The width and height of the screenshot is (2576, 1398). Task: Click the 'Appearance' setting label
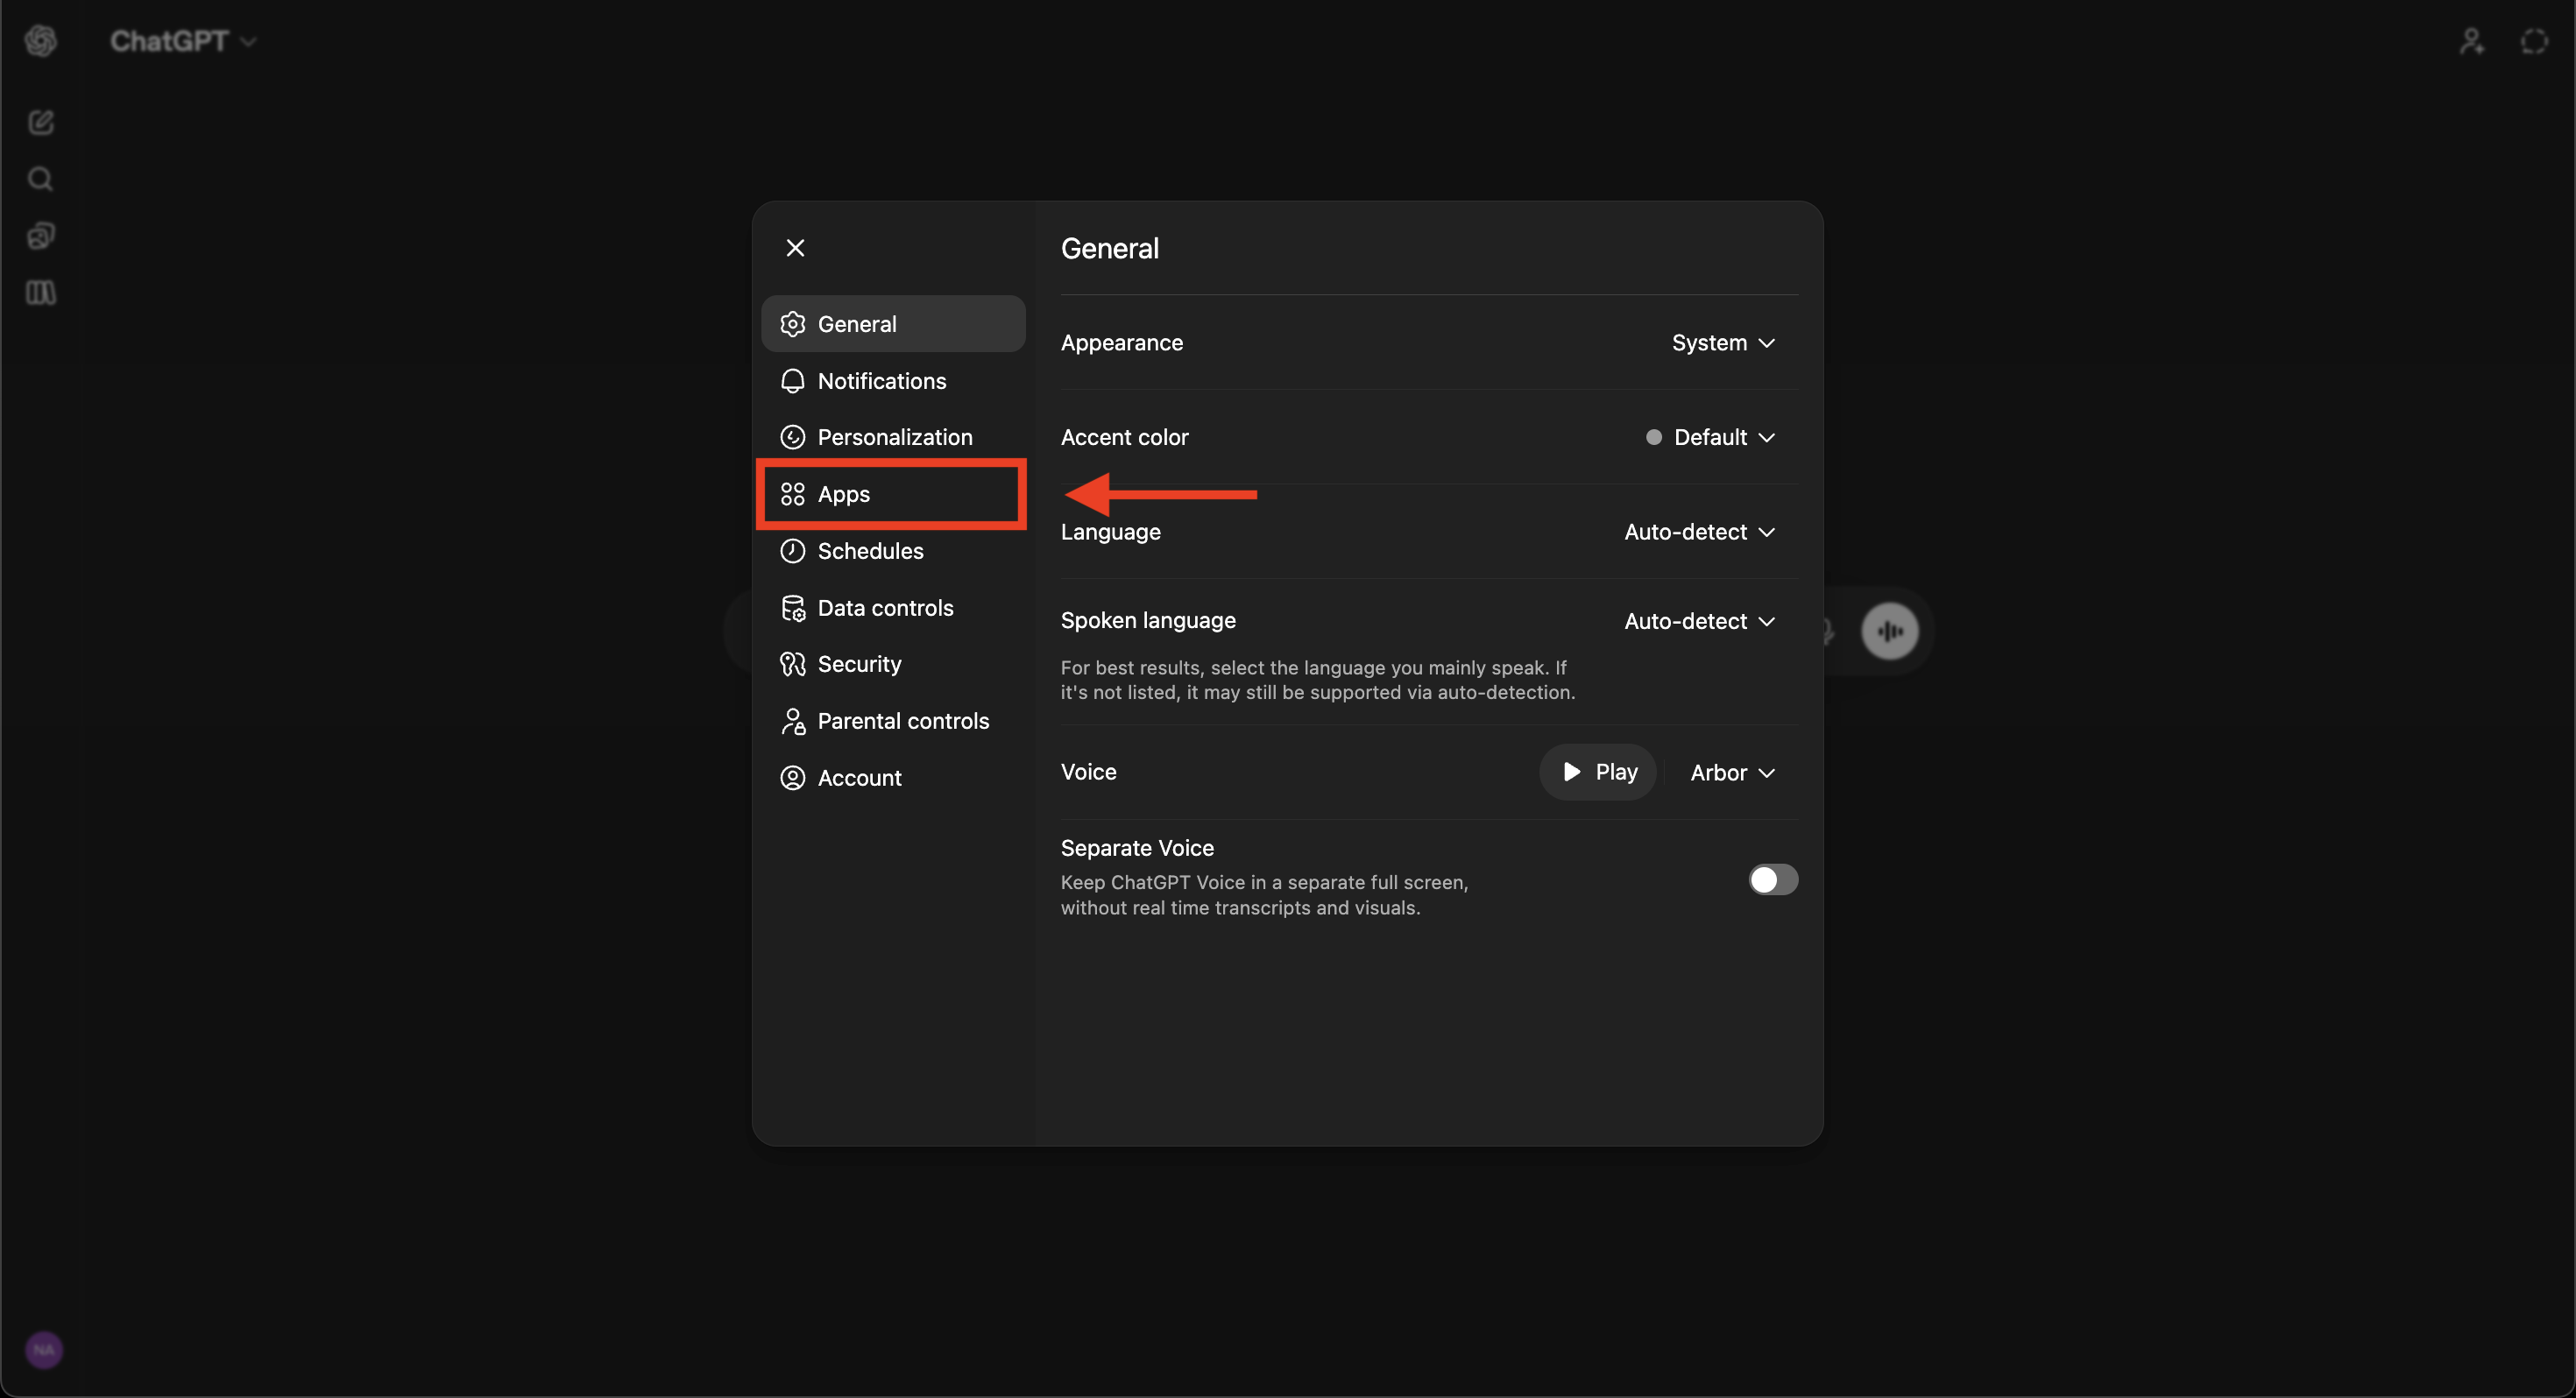1122,343
